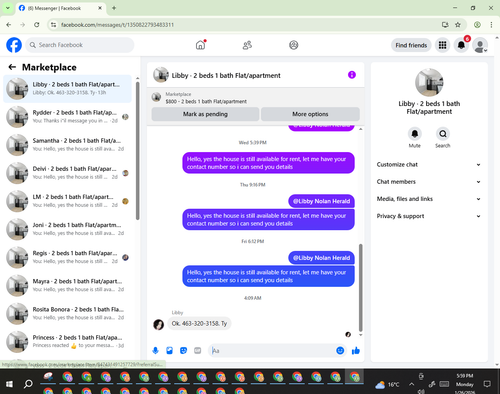Expand Media, files and links section
Screen dimensions: 500x394
(x=429, y=199)
